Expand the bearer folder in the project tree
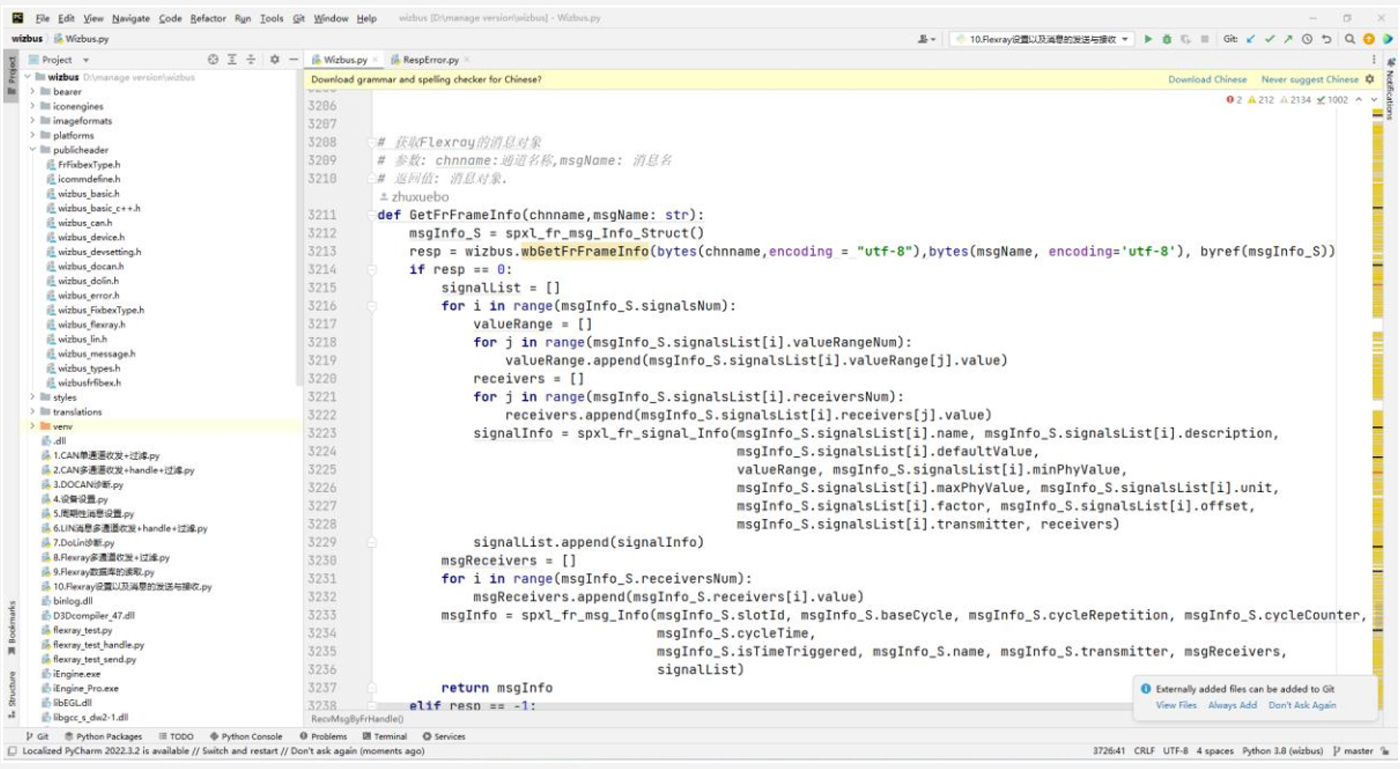The width and height of the screenshot is (1400, 769). 32,92
